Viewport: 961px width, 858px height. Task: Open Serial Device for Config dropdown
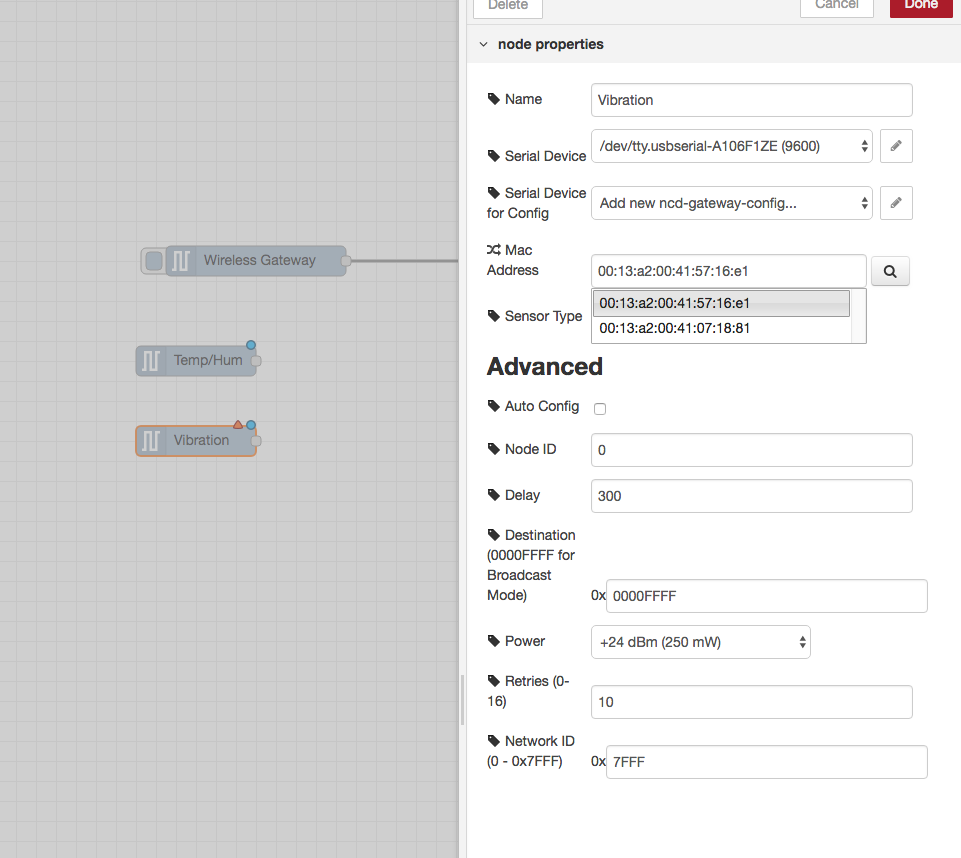731,203
